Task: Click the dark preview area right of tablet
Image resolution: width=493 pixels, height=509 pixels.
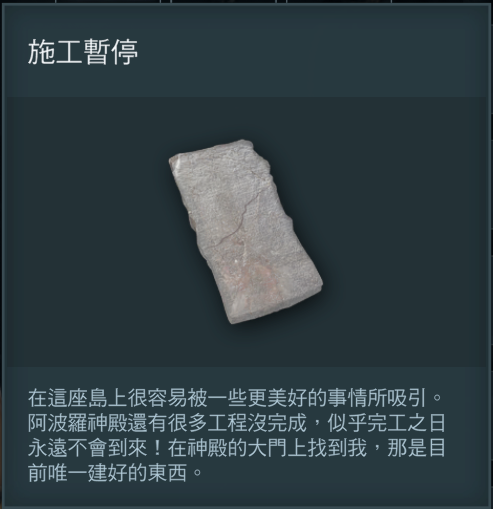Action: pos(405,231)
